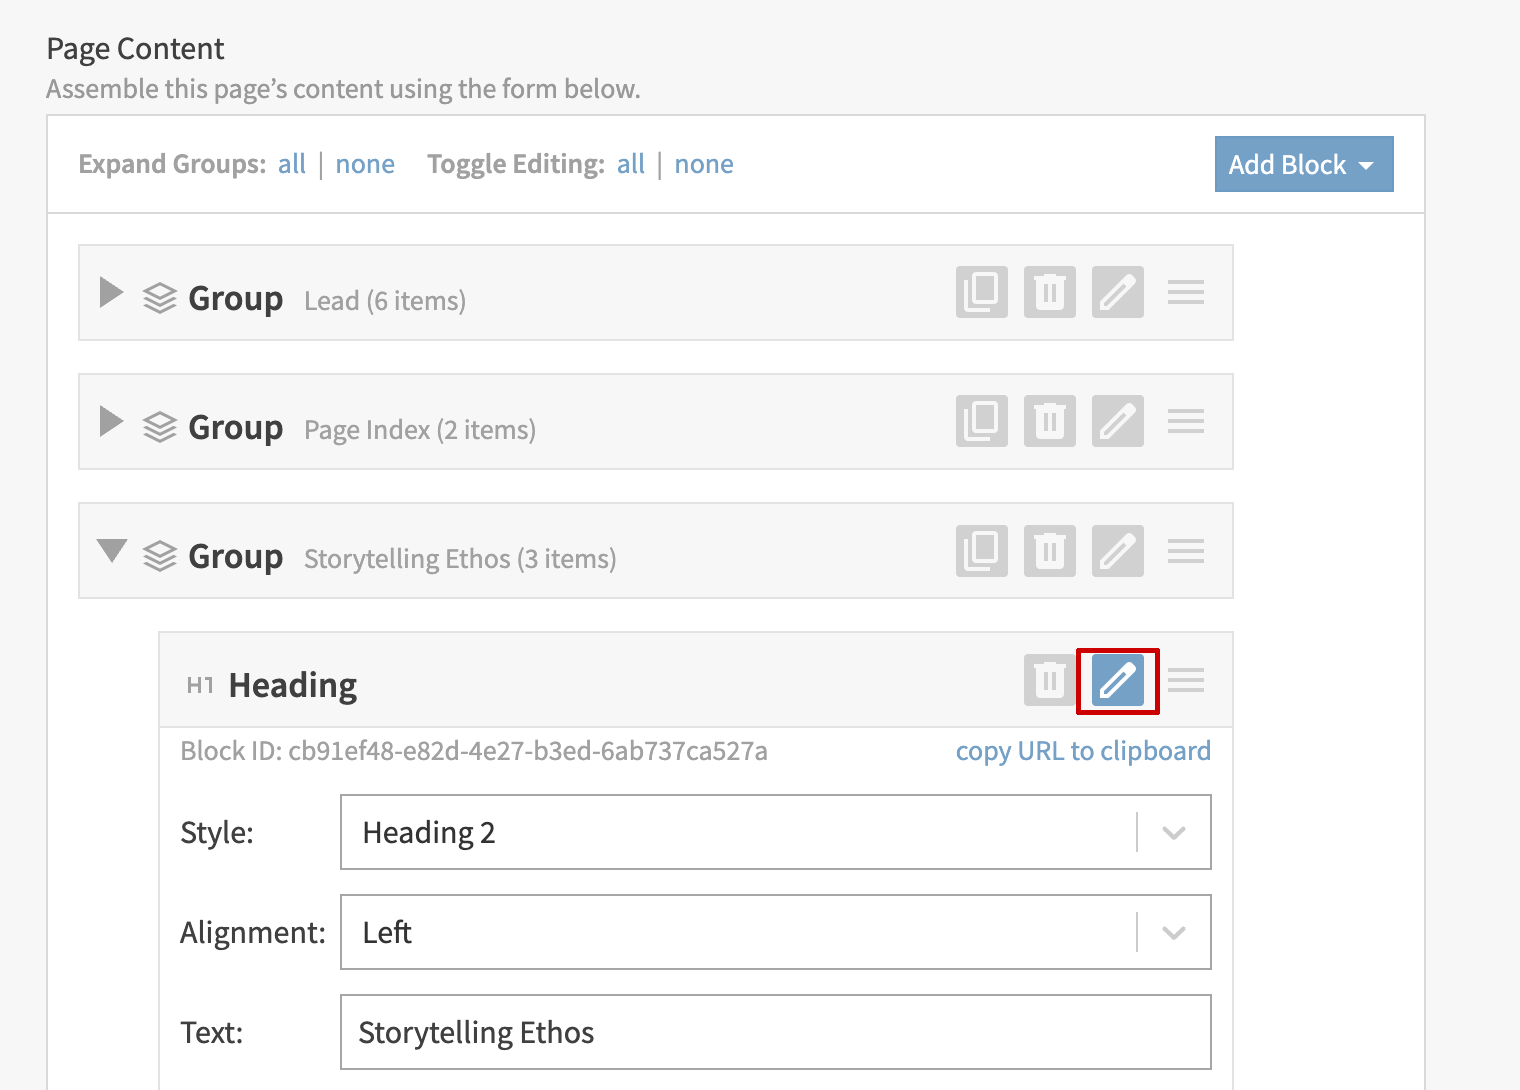Screen dimensions: 1520x1090
Task: Duplicate the Lead group block
Action: (981, 292)
